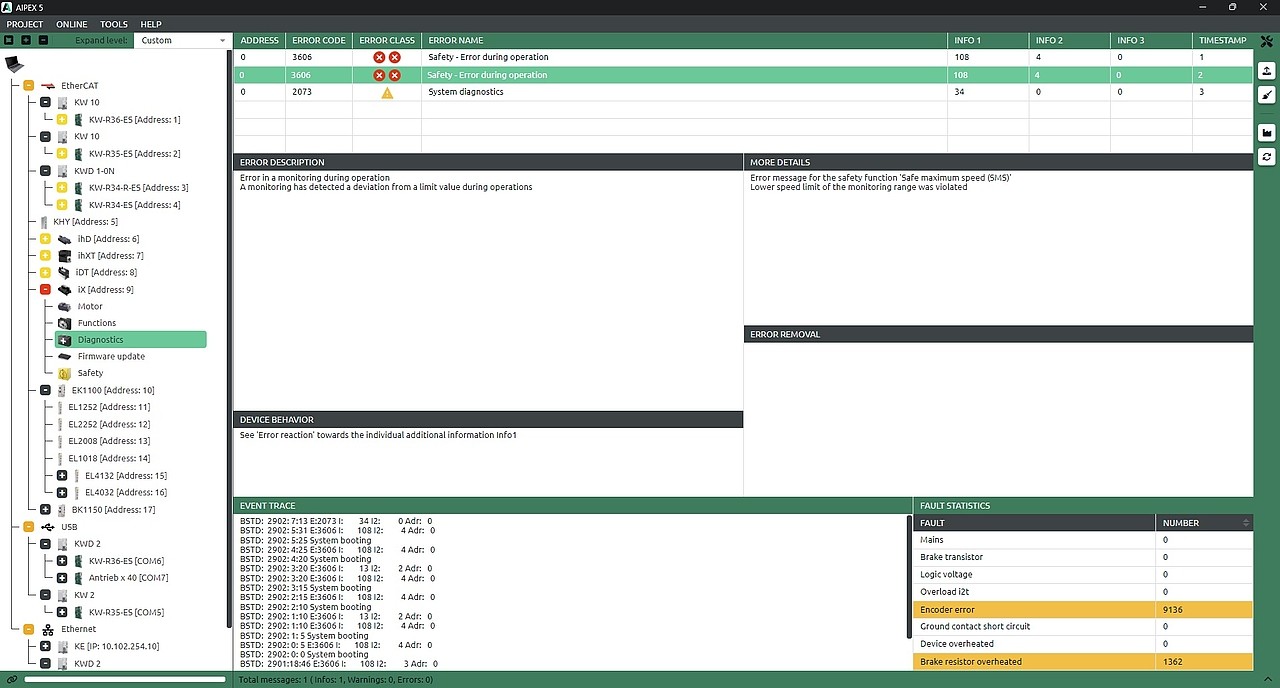Click the expand-all plus icon in tree toolbar

[x=25, y=40]
